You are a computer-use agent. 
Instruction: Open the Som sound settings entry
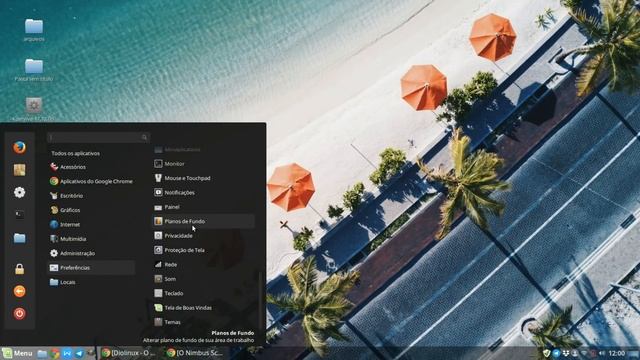click(x=204, y=279)
